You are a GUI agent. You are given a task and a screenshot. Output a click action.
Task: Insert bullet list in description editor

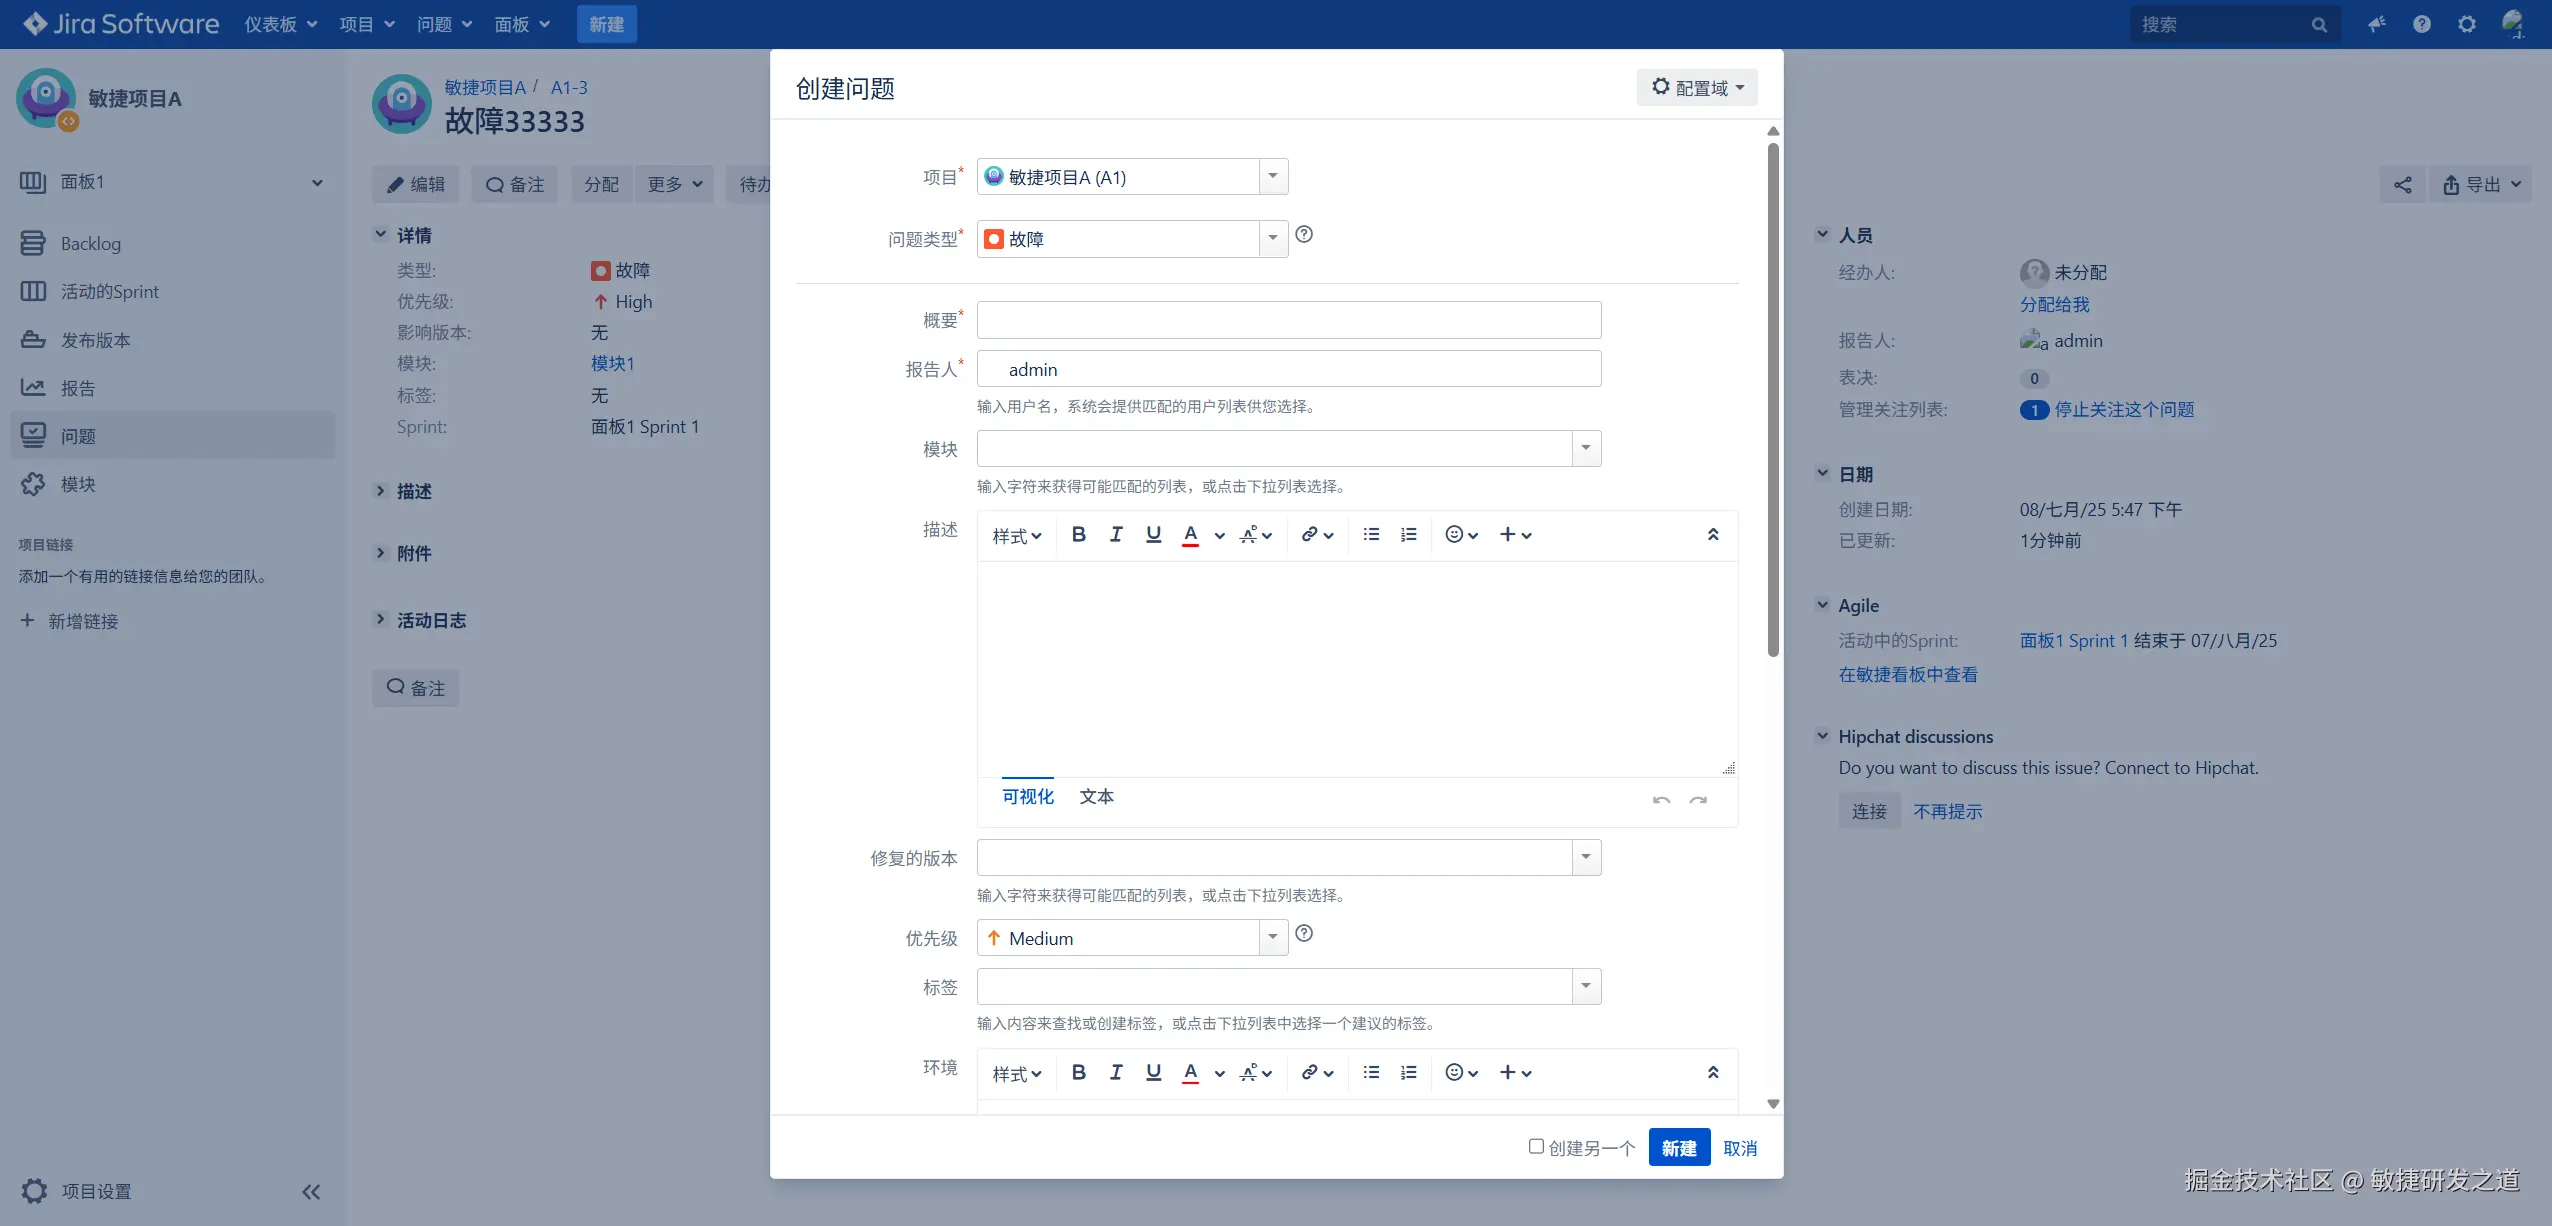point(1371,535)
